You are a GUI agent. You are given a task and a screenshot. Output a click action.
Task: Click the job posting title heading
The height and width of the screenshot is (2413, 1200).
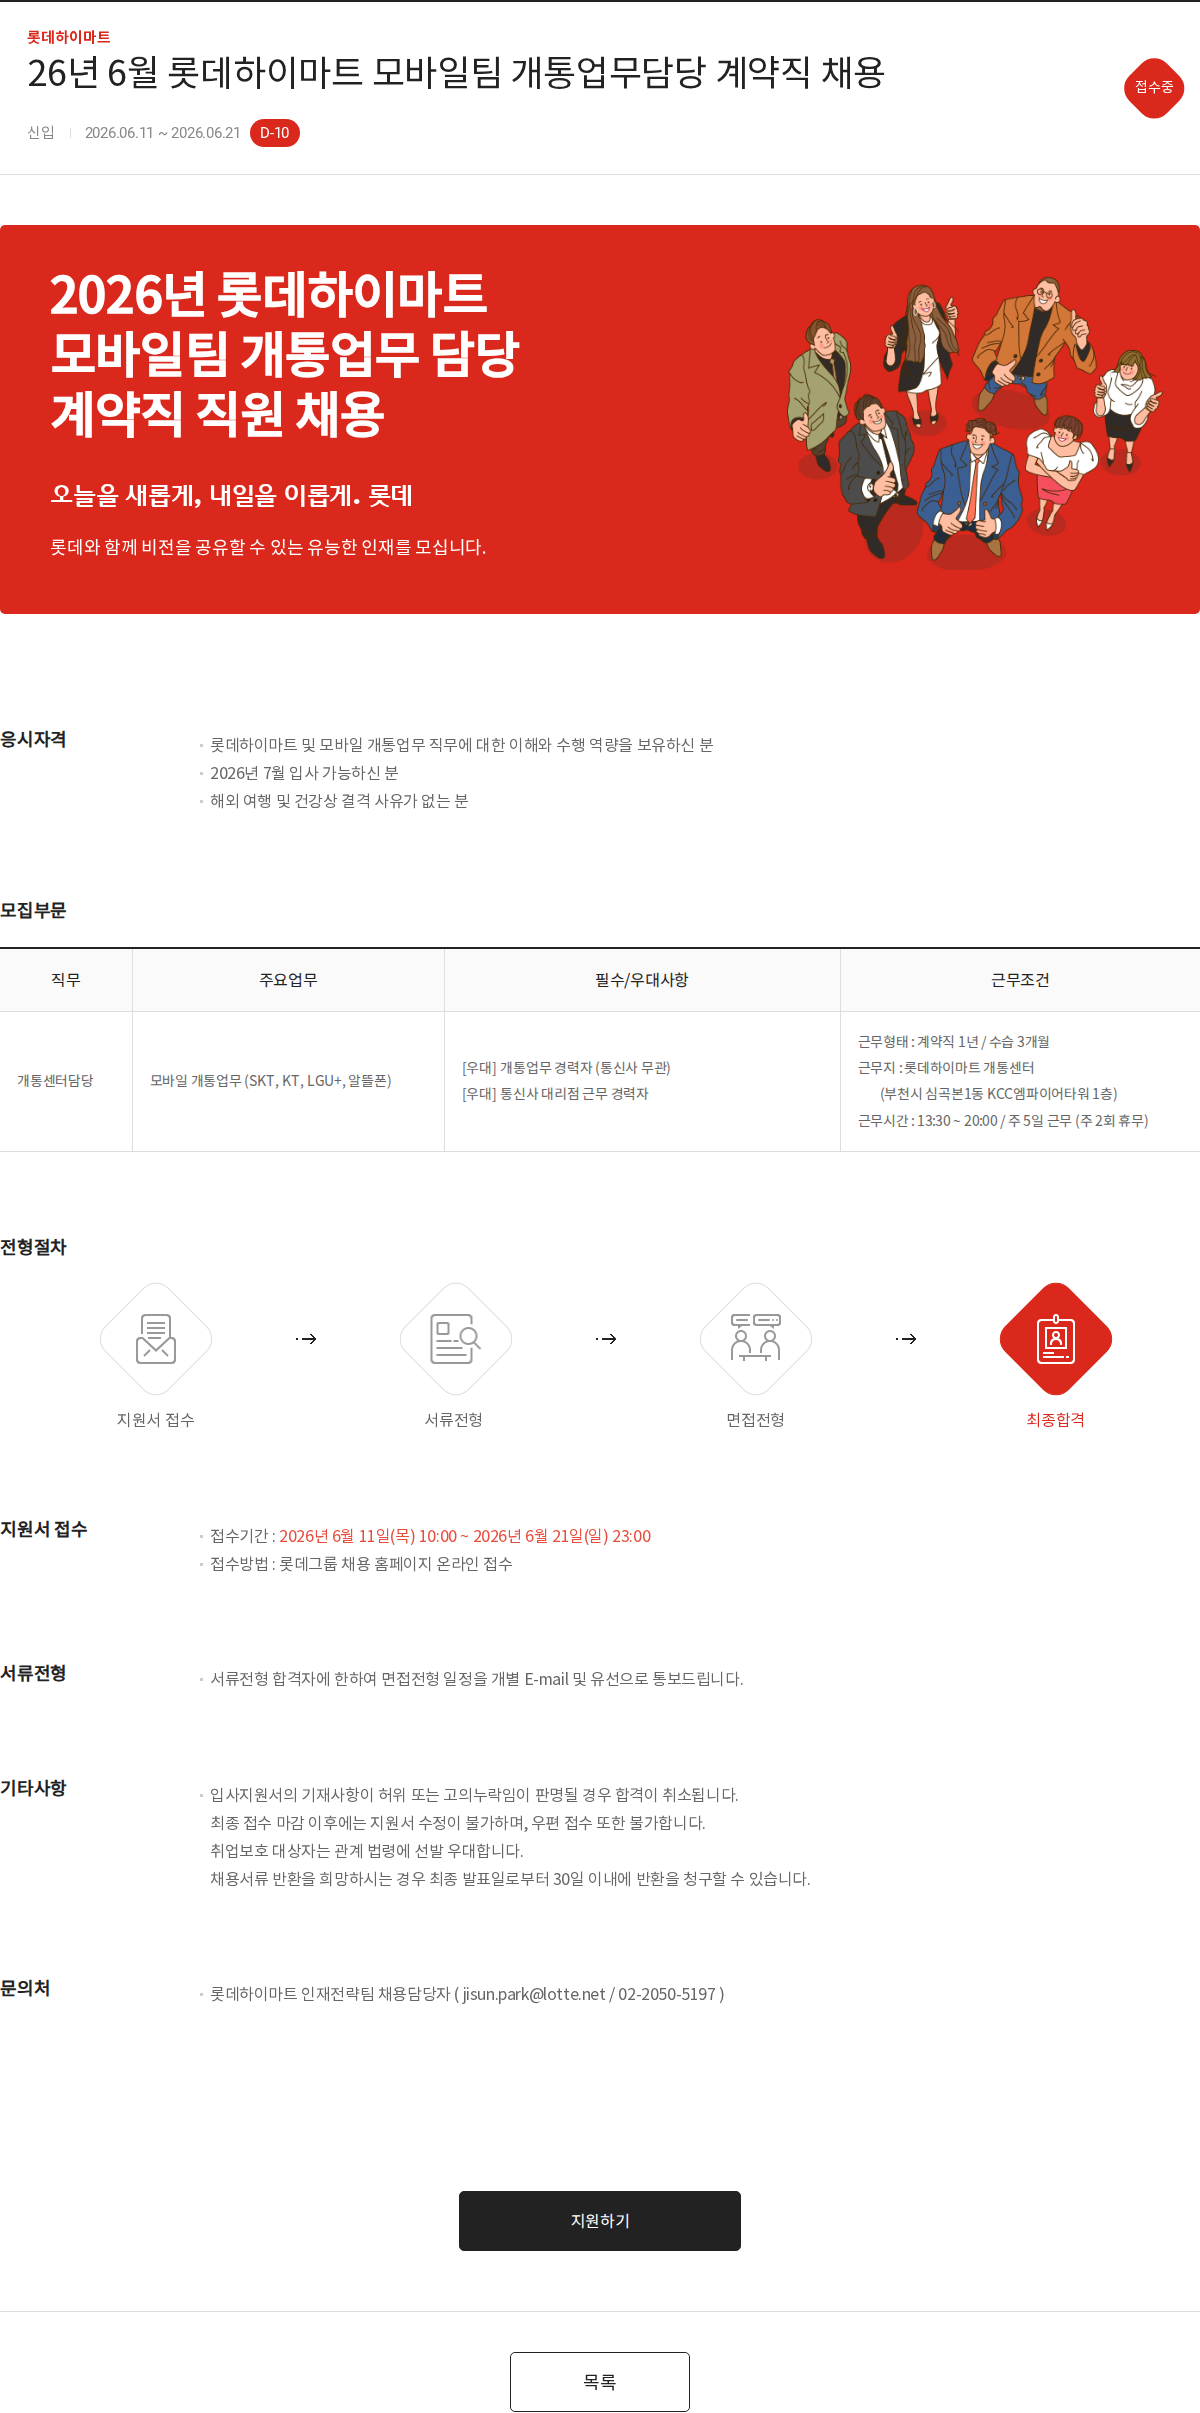pos(456,73)
